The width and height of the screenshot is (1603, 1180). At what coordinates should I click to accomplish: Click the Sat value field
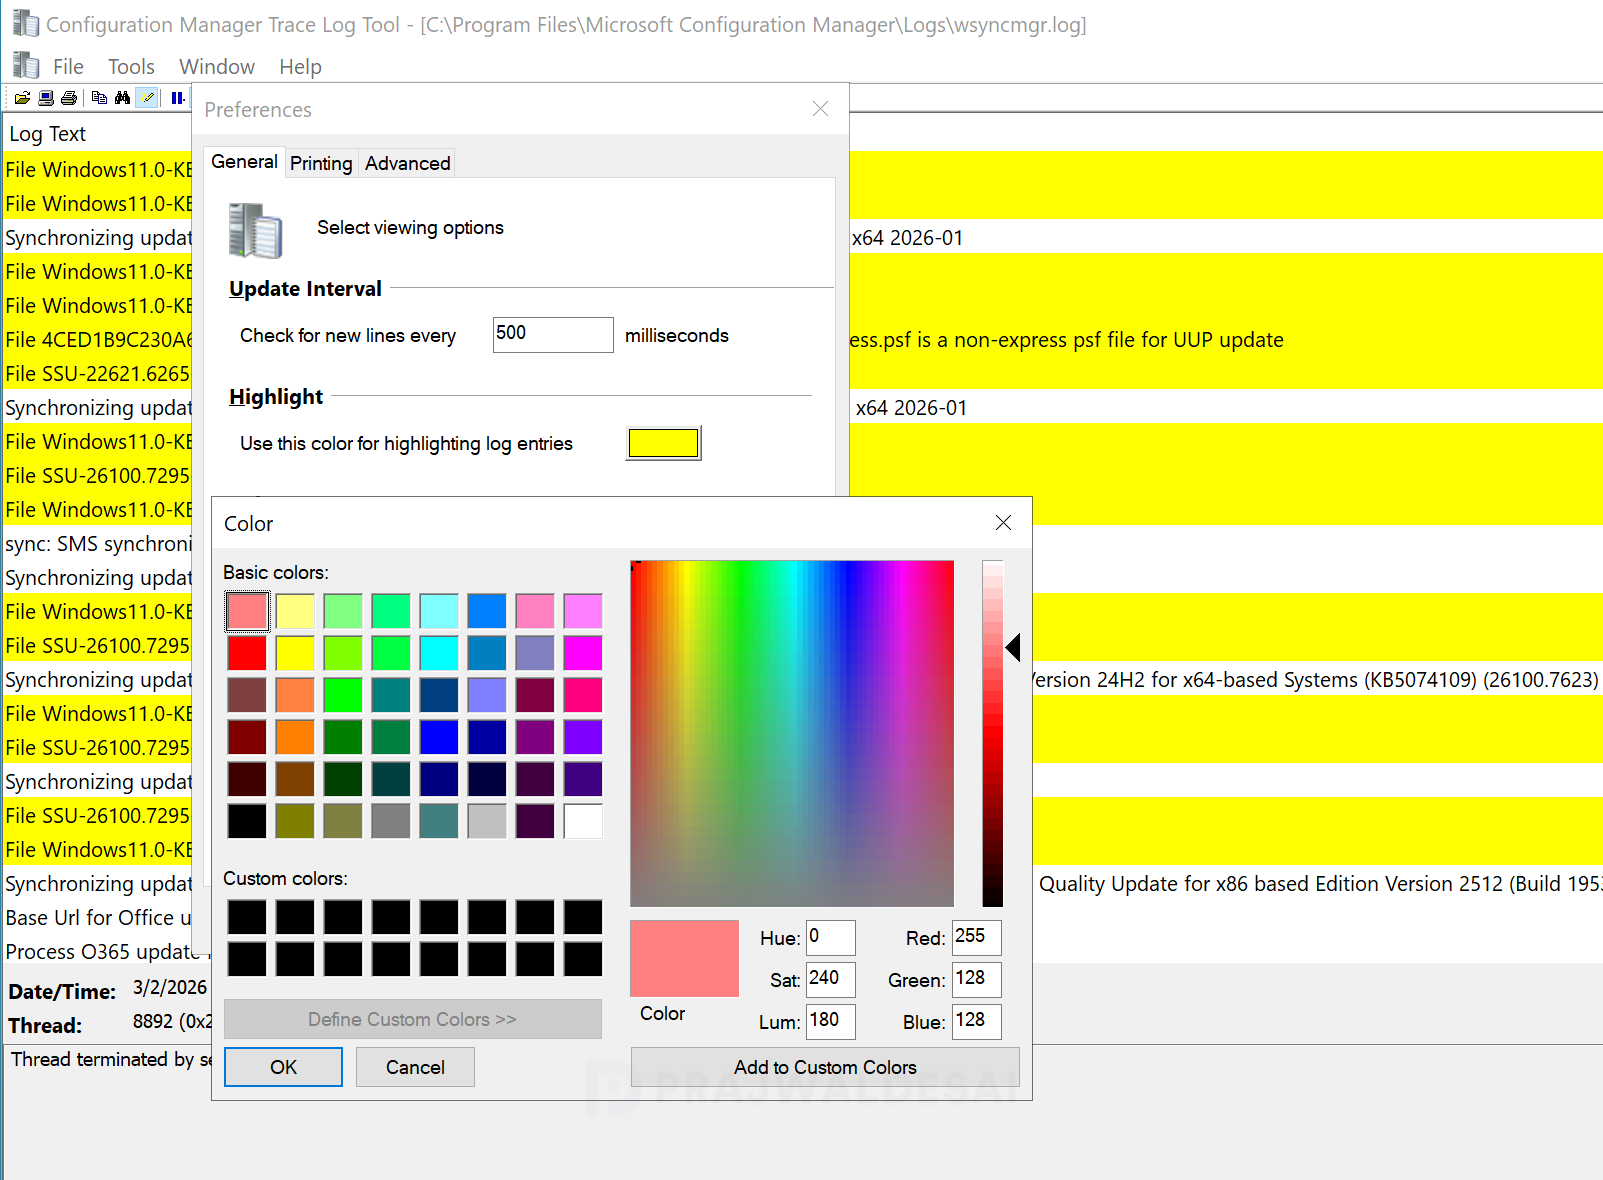[831, 979]
